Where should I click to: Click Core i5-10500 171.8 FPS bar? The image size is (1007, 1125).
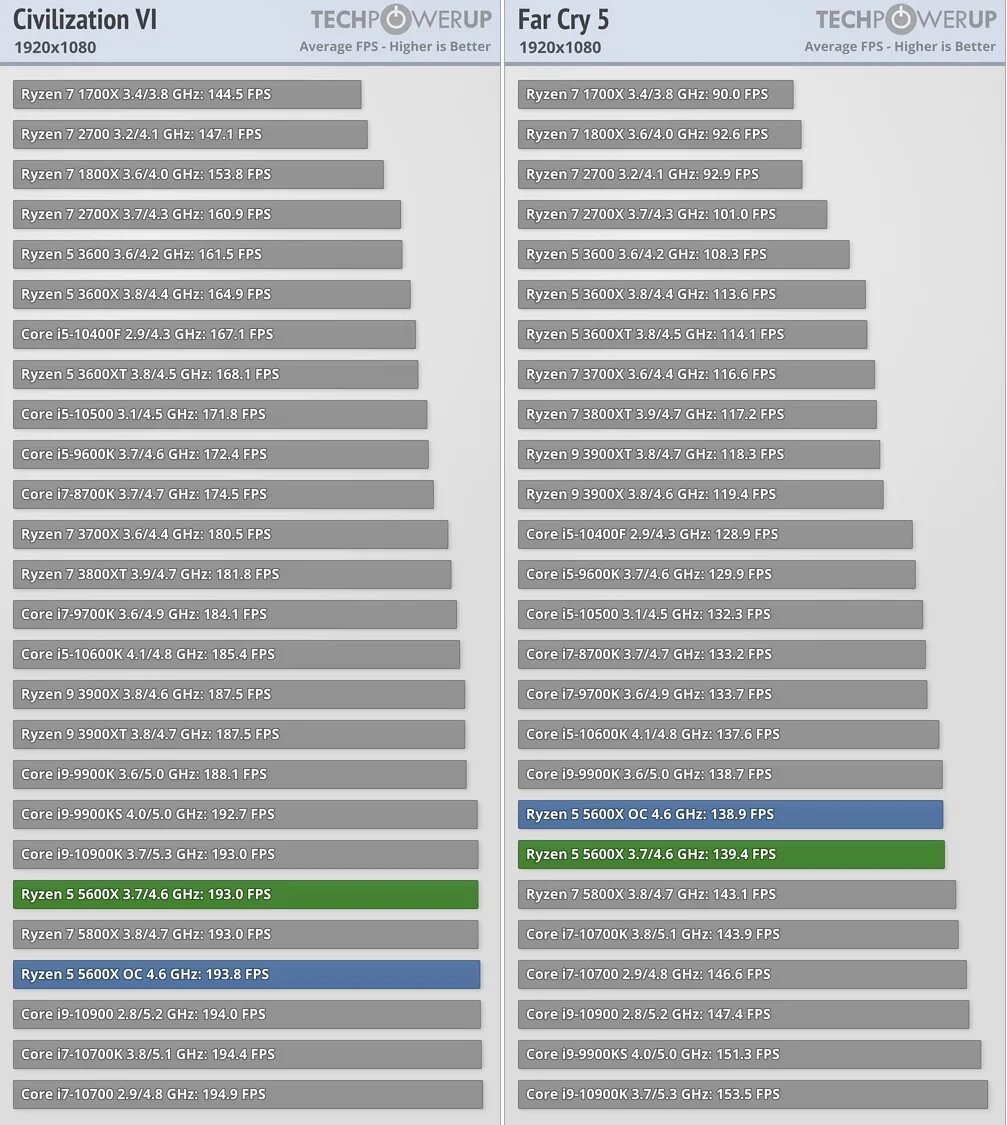pyautogui.click(x=219, y=414)
